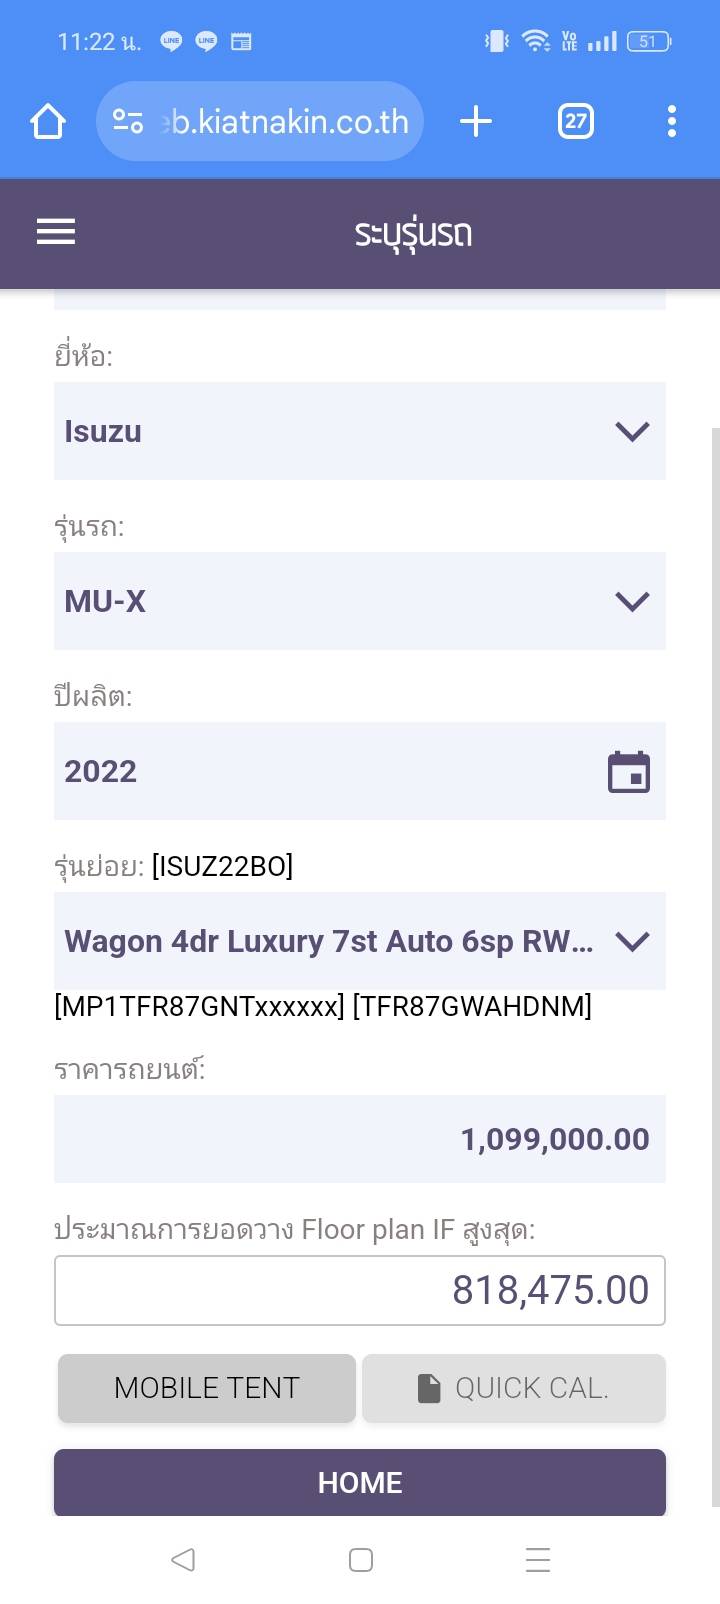This screenshot has height=1604, width=720.
Task: Open the hamburger navigation menu
Action: pos(56,232)
